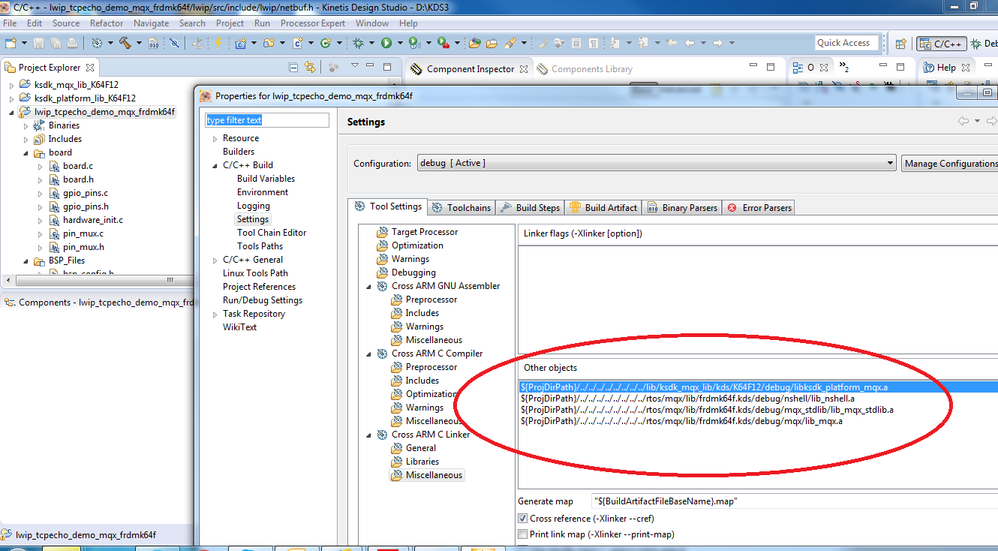Screen dimensions: 998x551
Task: Switch to the C/C++ perspective
Action: click(941, 44)
